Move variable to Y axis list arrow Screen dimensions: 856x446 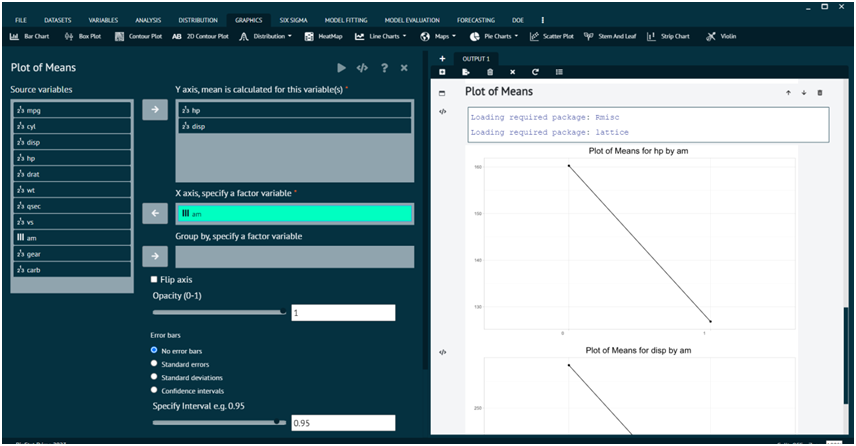pyautogui.click(x=155, y=110)
